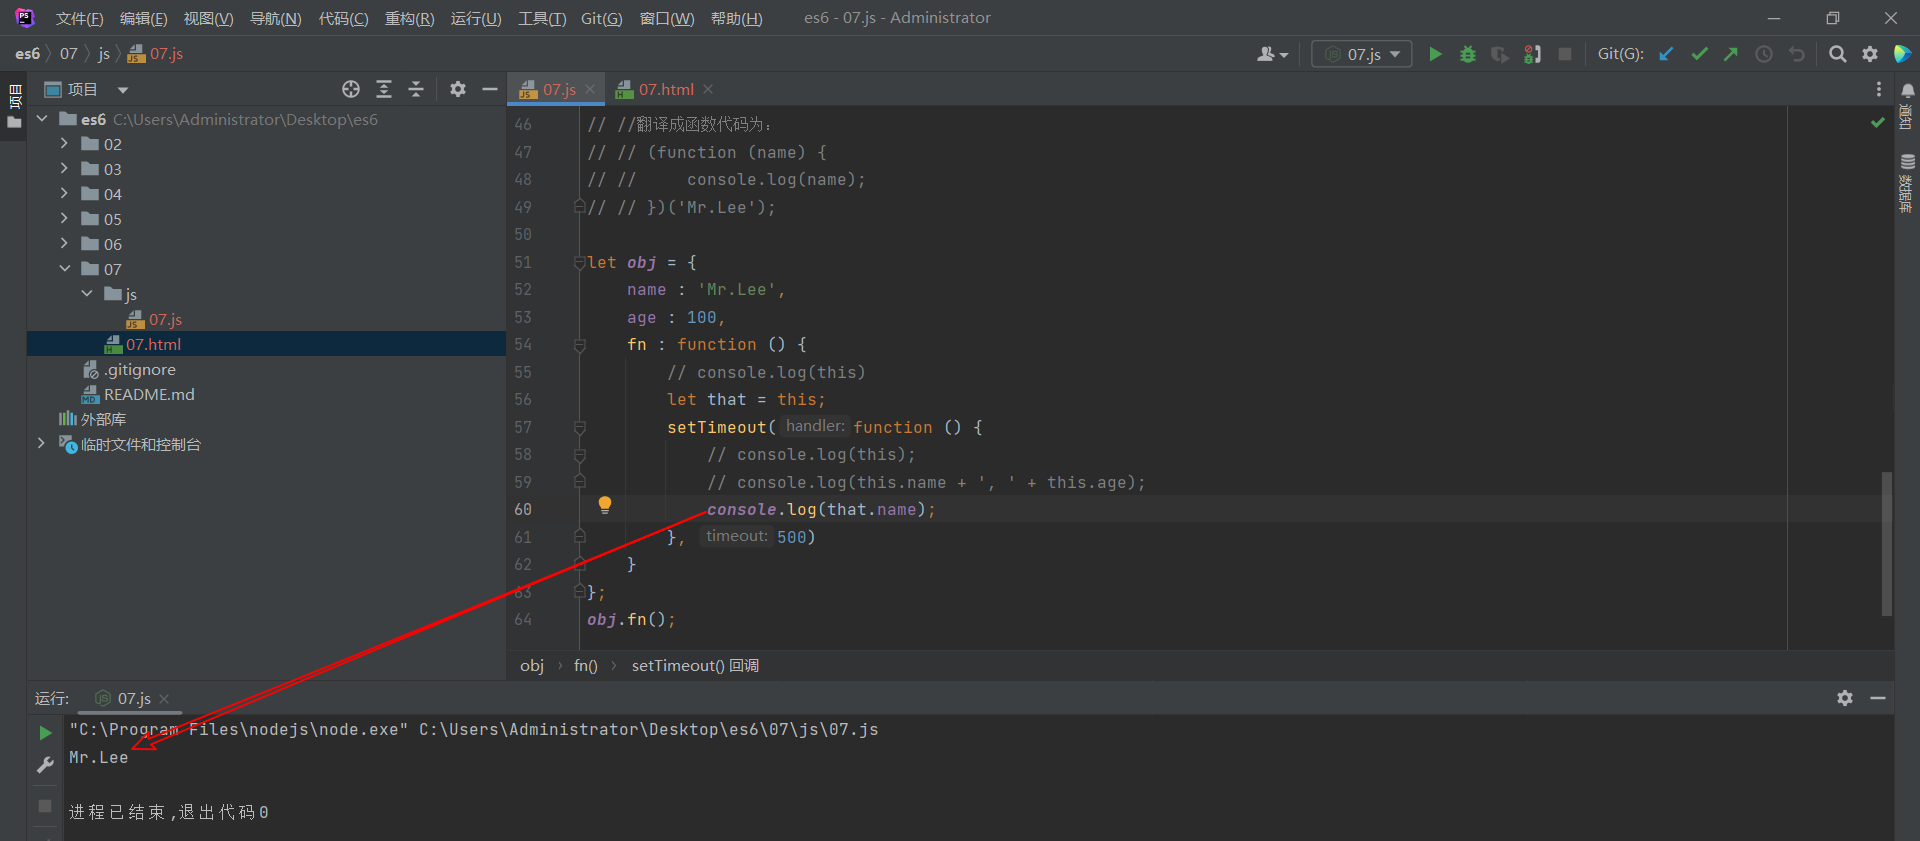Open the 运行(U) menu
This screenshot has height=841, width=1920.
pos(476,18)
